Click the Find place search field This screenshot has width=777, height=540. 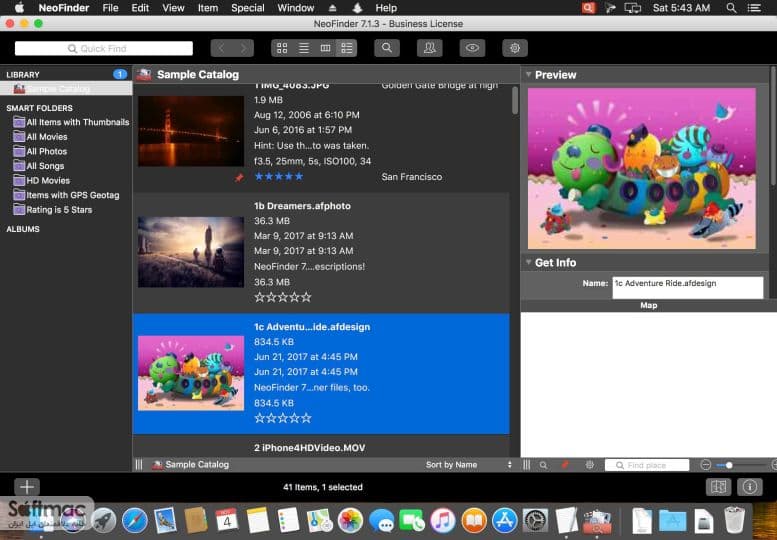(x=647, y=465)
